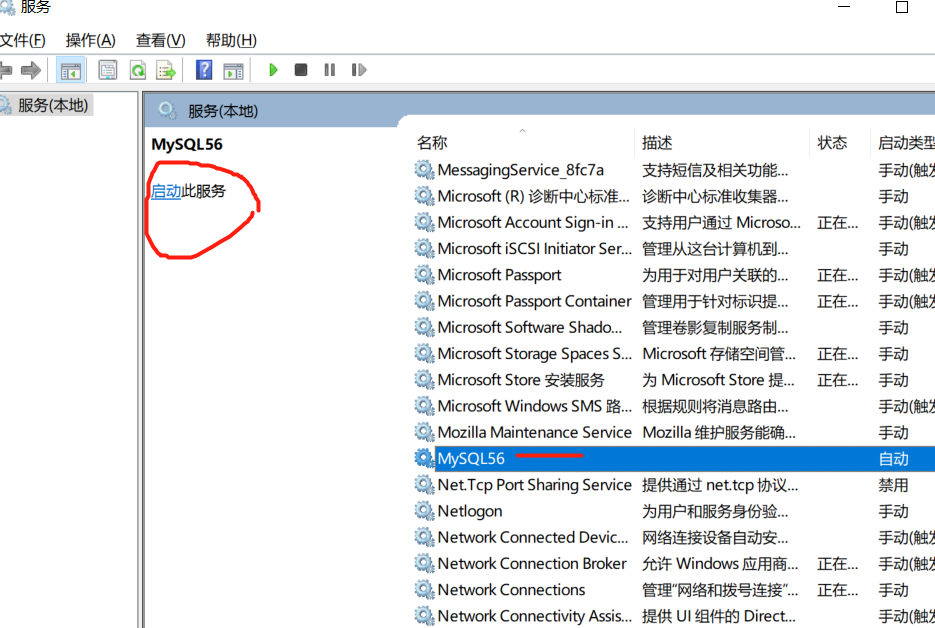The image size is (935, 628).
Task: Click the Help question mark icon
Action: coord(203,69)
